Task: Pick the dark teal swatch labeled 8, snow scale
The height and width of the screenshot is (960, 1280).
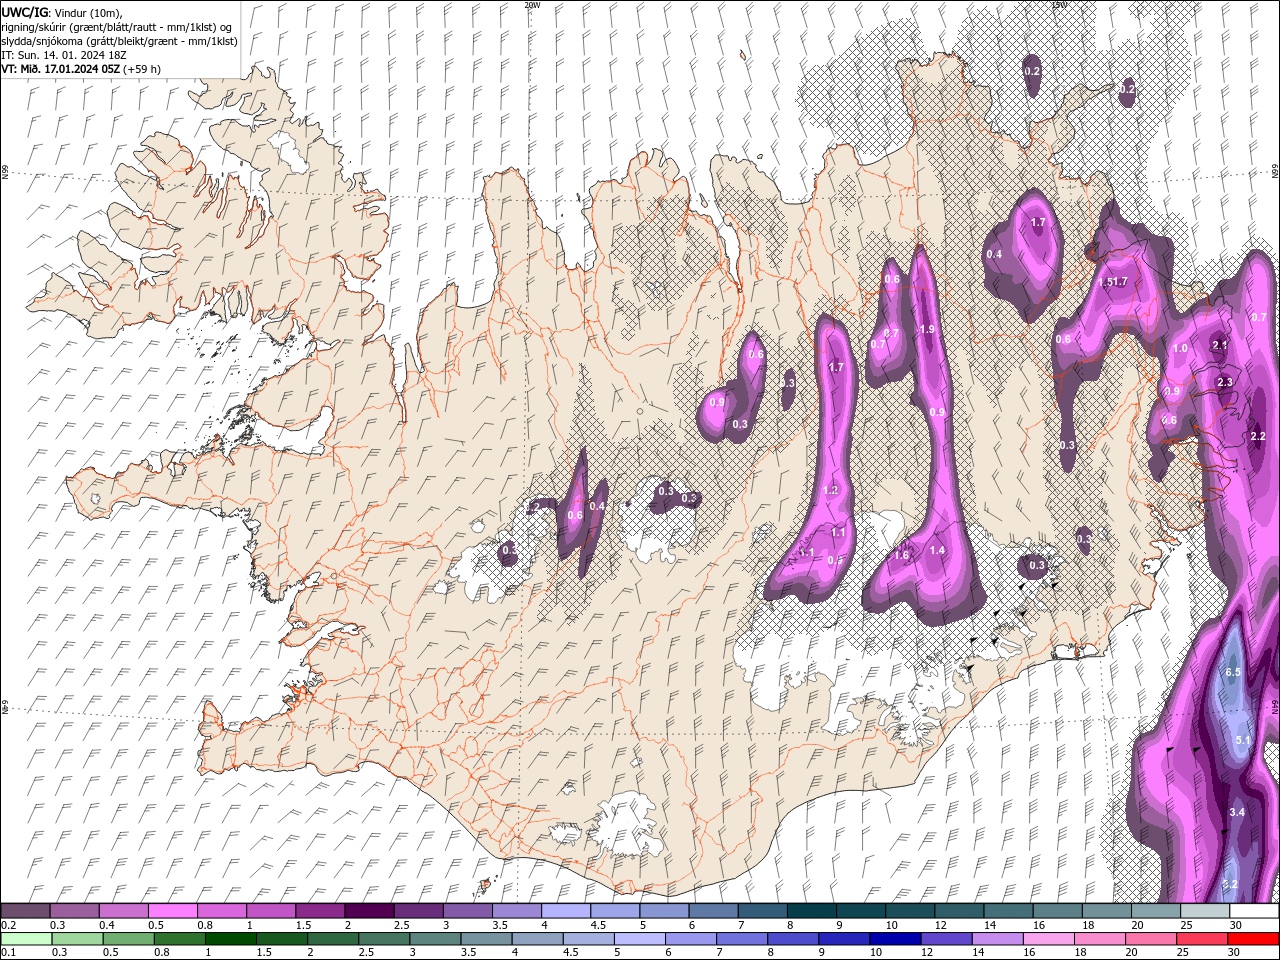Action: coord(811,911)
